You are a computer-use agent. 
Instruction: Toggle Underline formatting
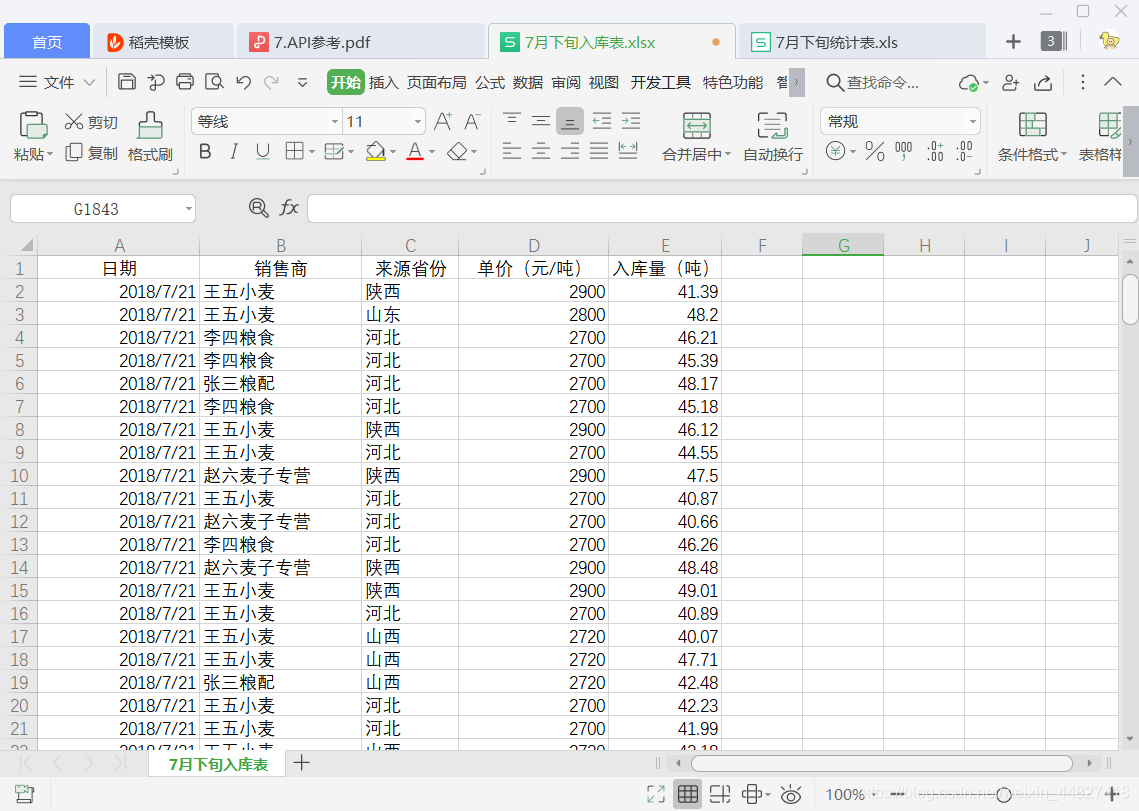(263, 151)
